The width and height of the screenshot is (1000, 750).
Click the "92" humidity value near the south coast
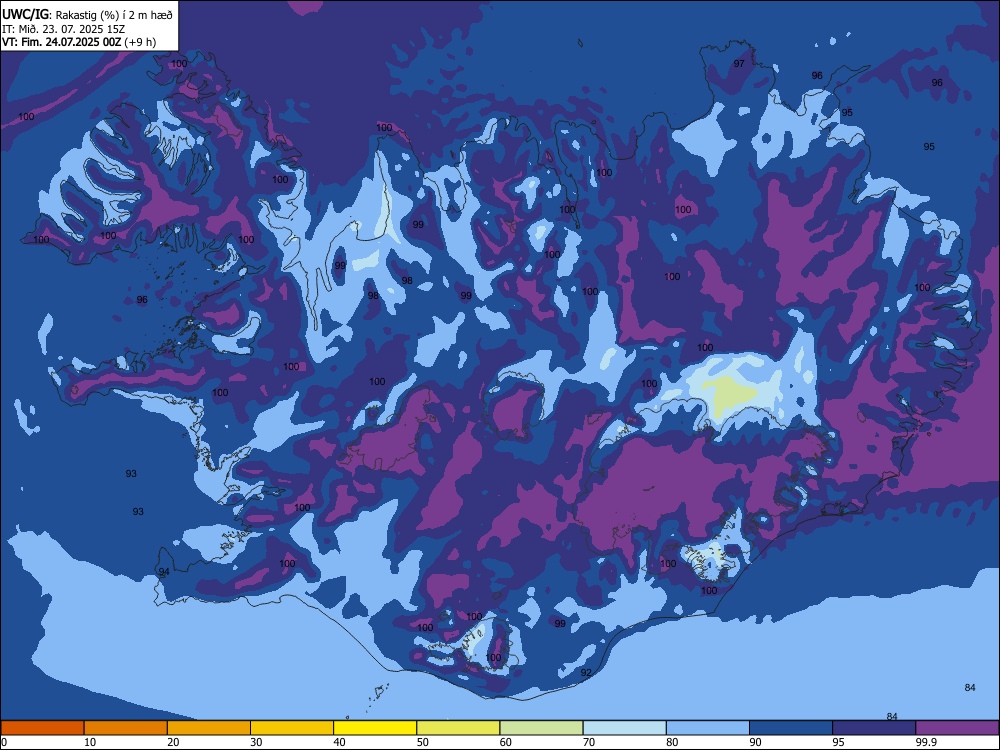click(x=586, y=672)
